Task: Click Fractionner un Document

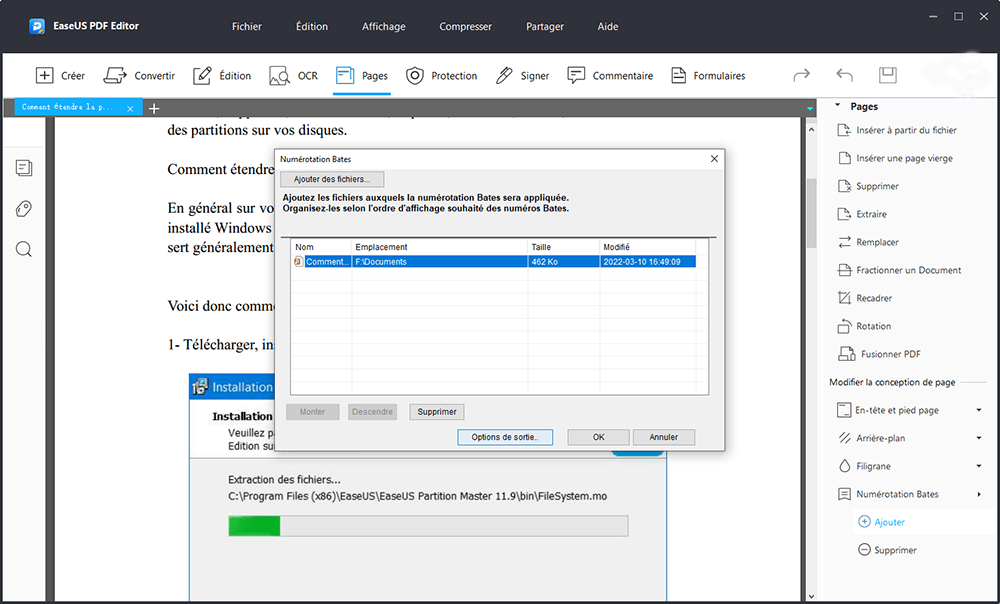Action: point(899,270)
